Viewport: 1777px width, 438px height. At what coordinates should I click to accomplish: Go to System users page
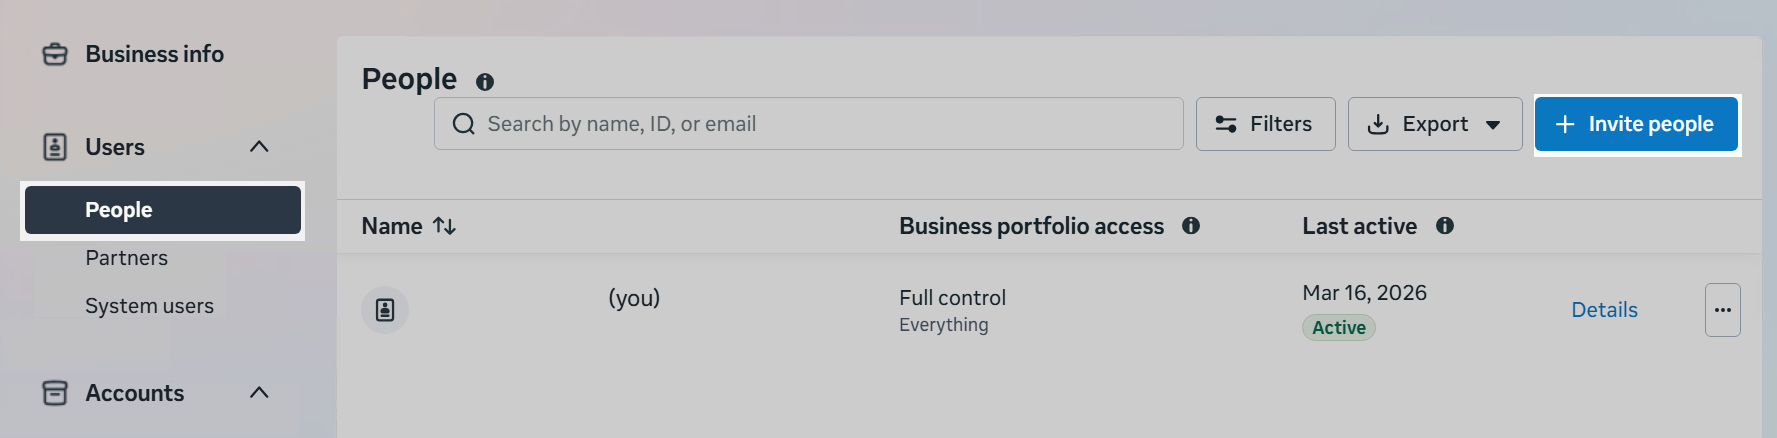(x=149, y=306)
